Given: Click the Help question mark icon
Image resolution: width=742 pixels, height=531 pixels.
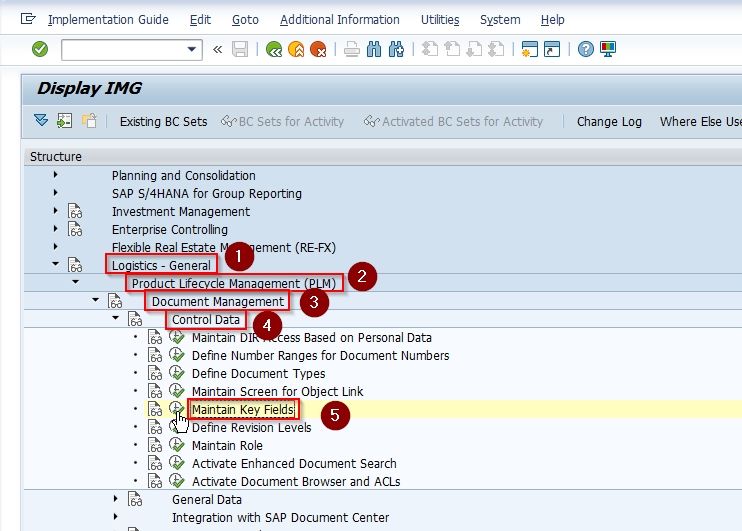Looking at the screenshot, I should pos(585,49).
